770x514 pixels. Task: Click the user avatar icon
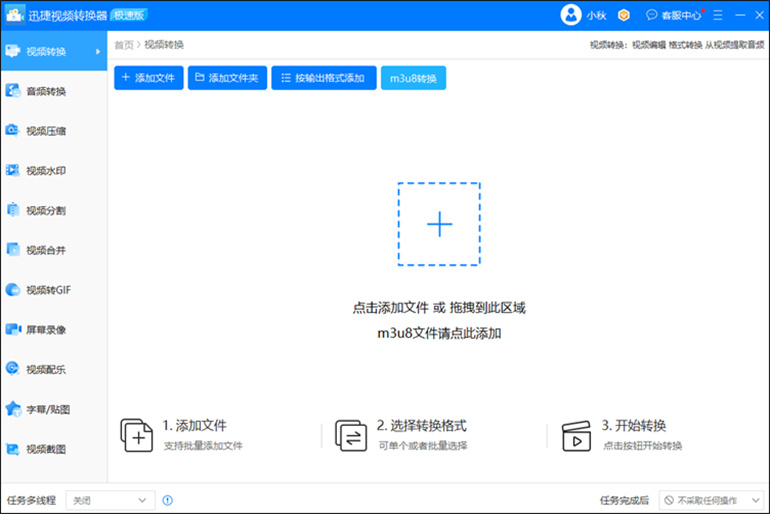(x=571, y=15)
